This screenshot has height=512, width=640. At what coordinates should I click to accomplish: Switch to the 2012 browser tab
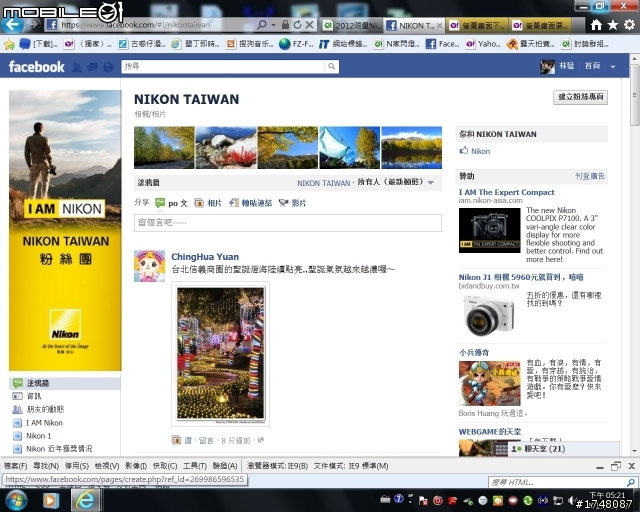(351, 25)
